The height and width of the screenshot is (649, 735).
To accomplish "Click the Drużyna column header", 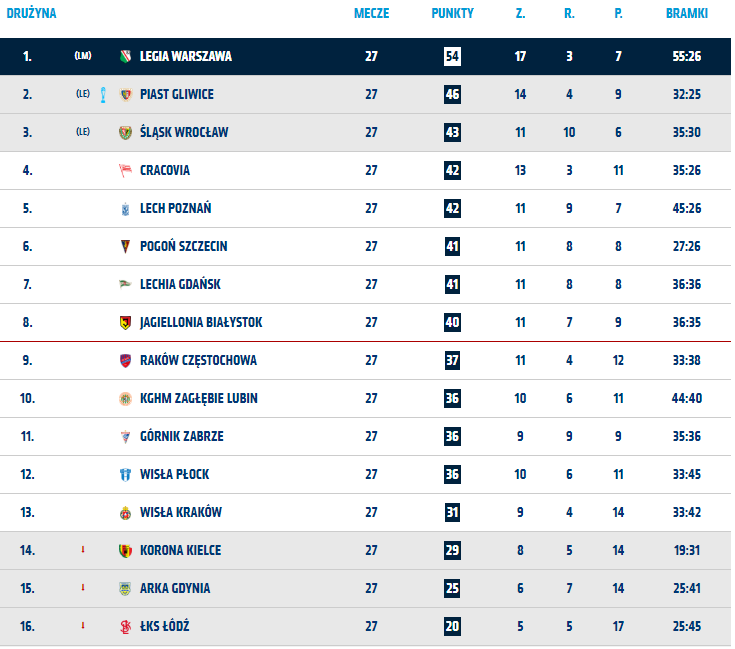I will point(32,14).
